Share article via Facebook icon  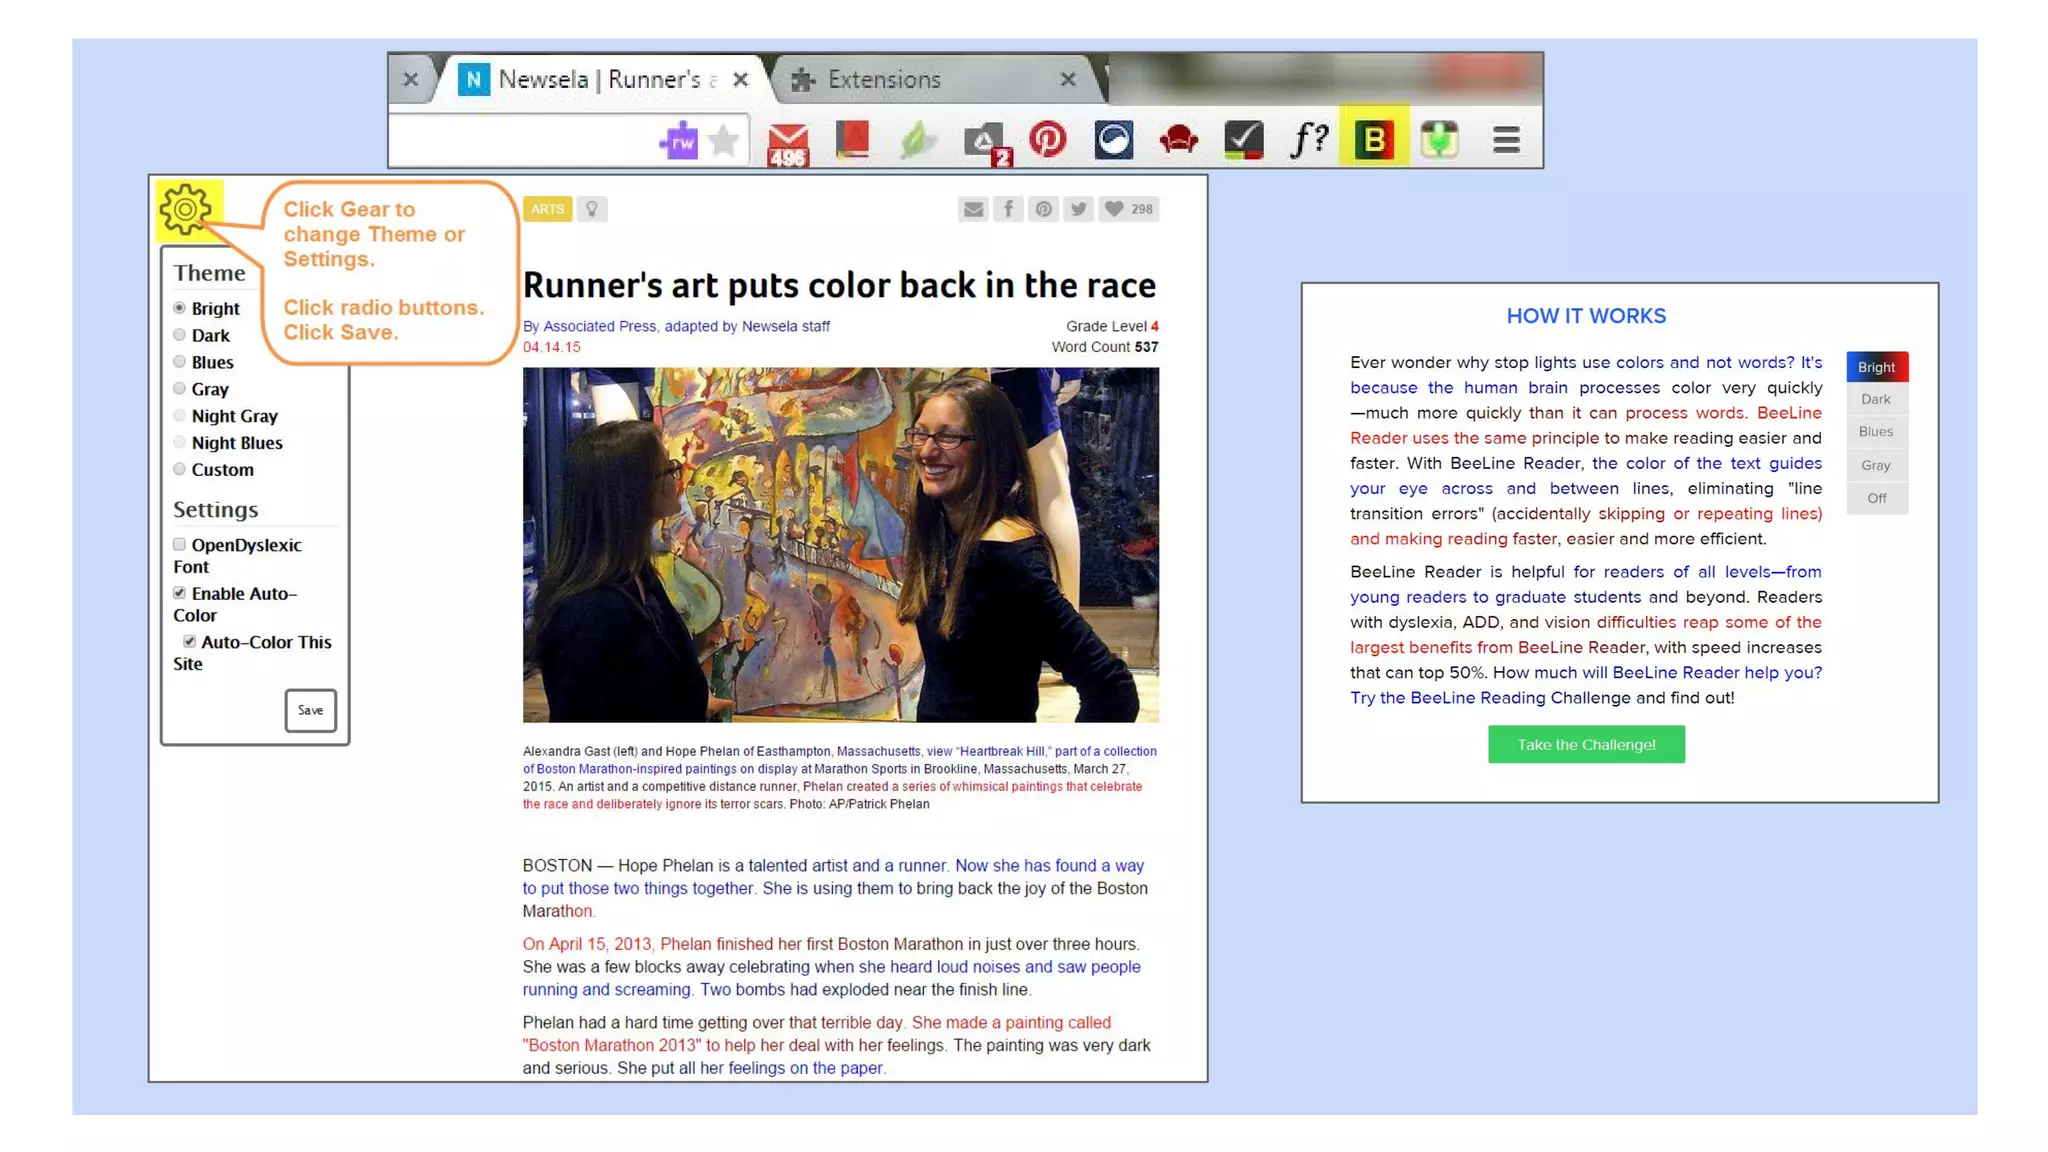click(1008, 209)
